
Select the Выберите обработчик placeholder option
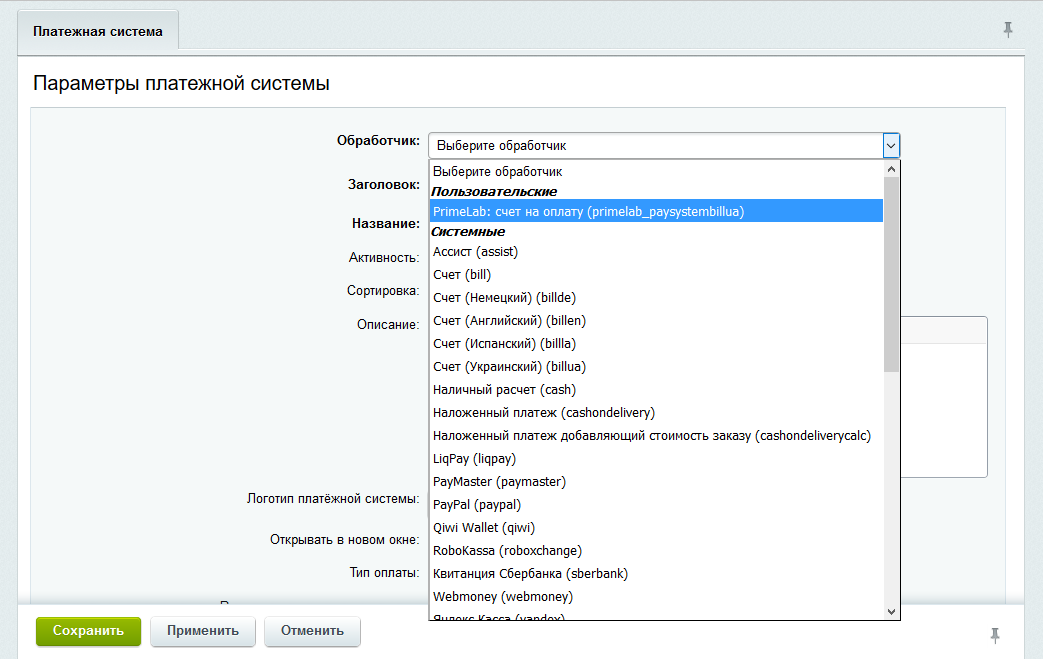tap(497, 172)
